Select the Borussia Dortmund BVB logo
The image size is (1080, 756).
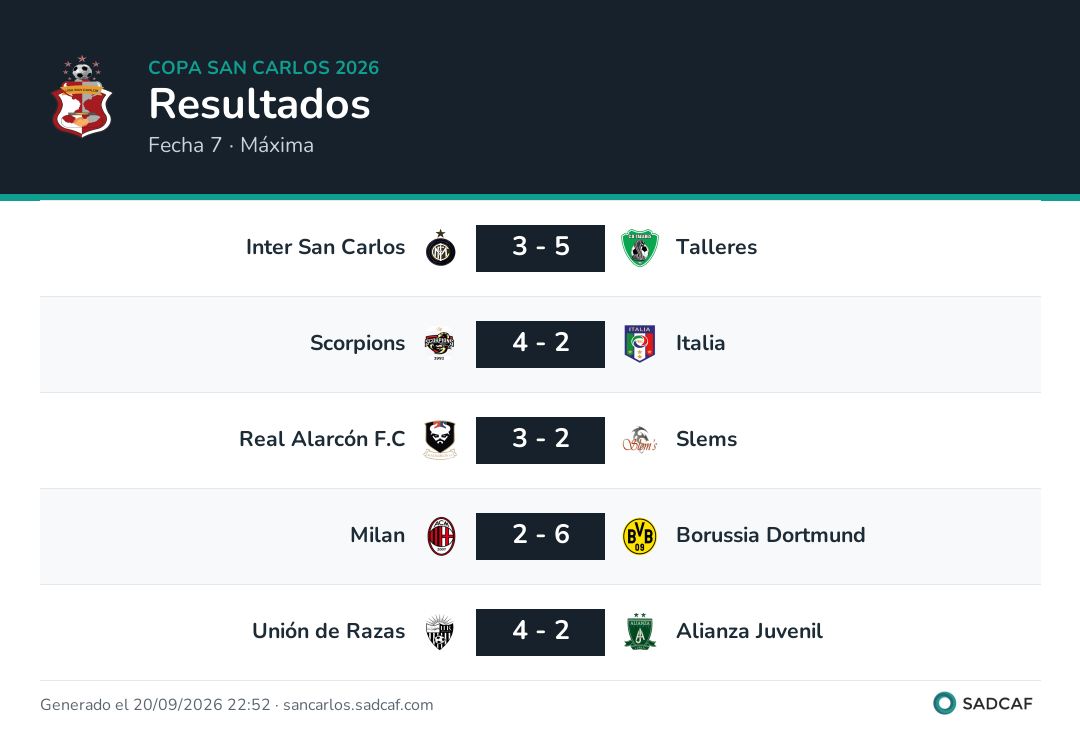coord(639,536)
